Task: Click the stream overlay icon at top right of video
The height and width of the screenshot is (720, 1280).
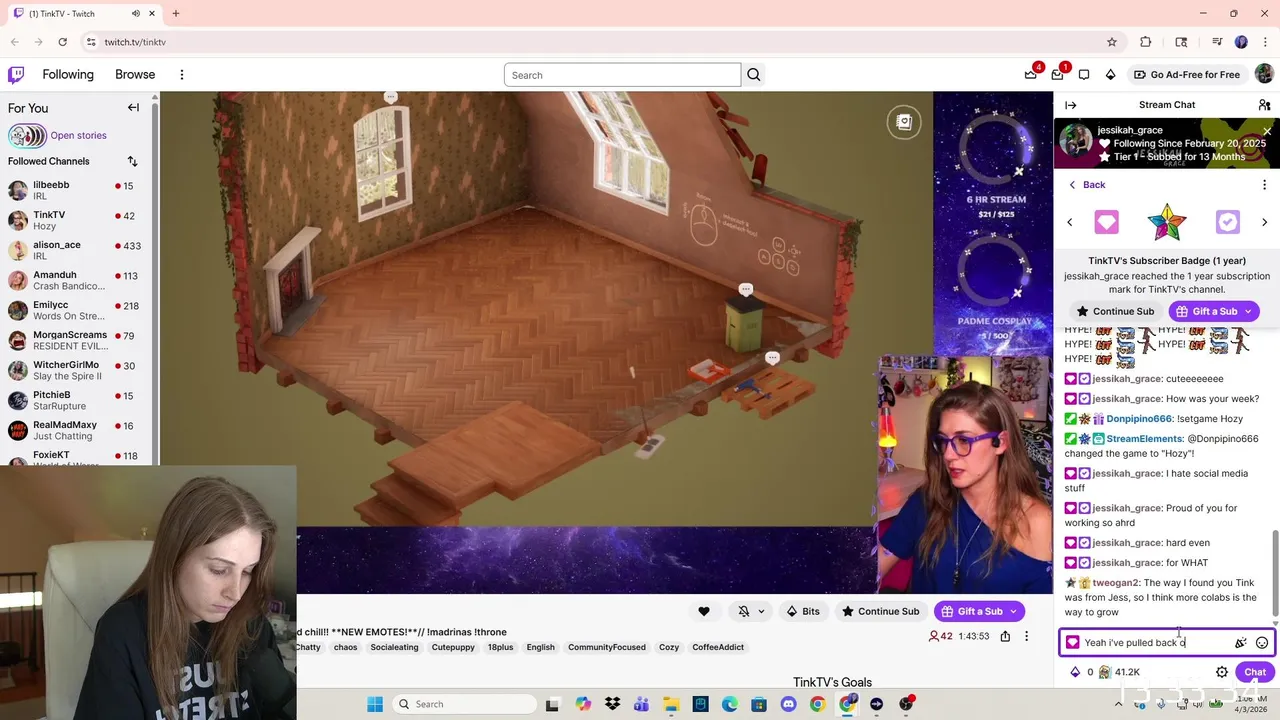Action: tap(904, 122)
